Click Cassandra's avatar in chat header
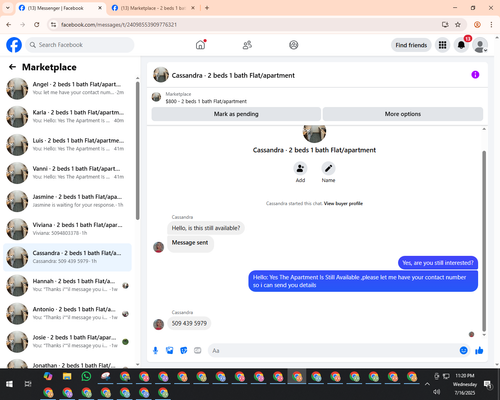The image size is (500, 400). pos(161,75)
